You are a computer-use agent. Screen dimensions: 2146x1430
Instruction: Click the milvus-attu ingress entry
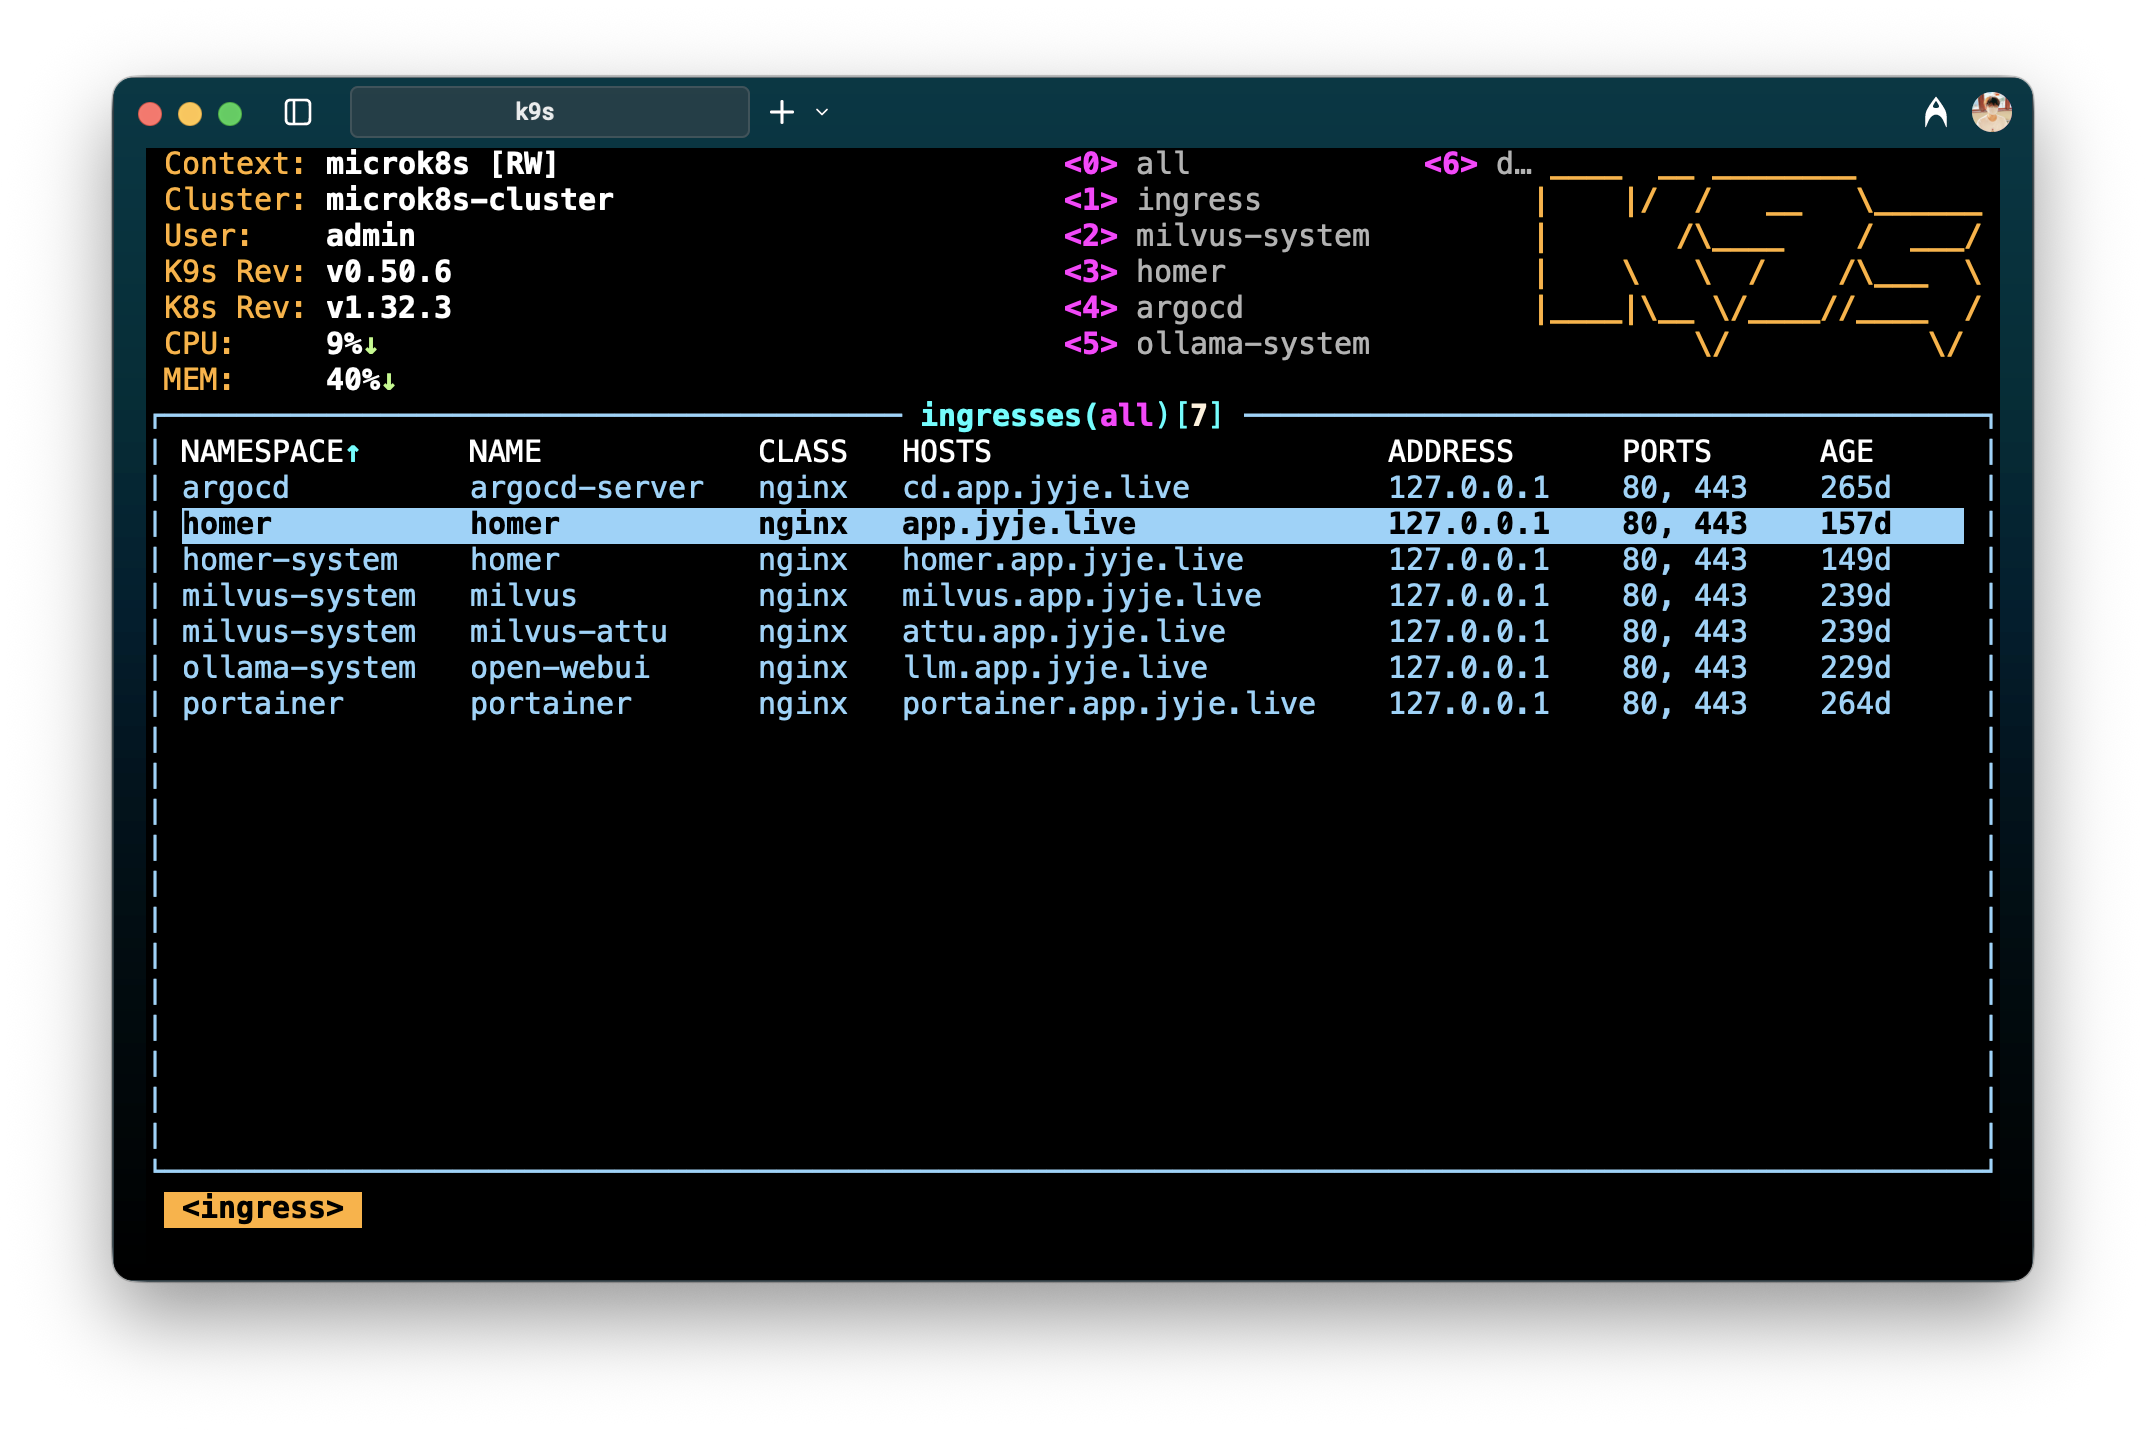pos(568,632)
